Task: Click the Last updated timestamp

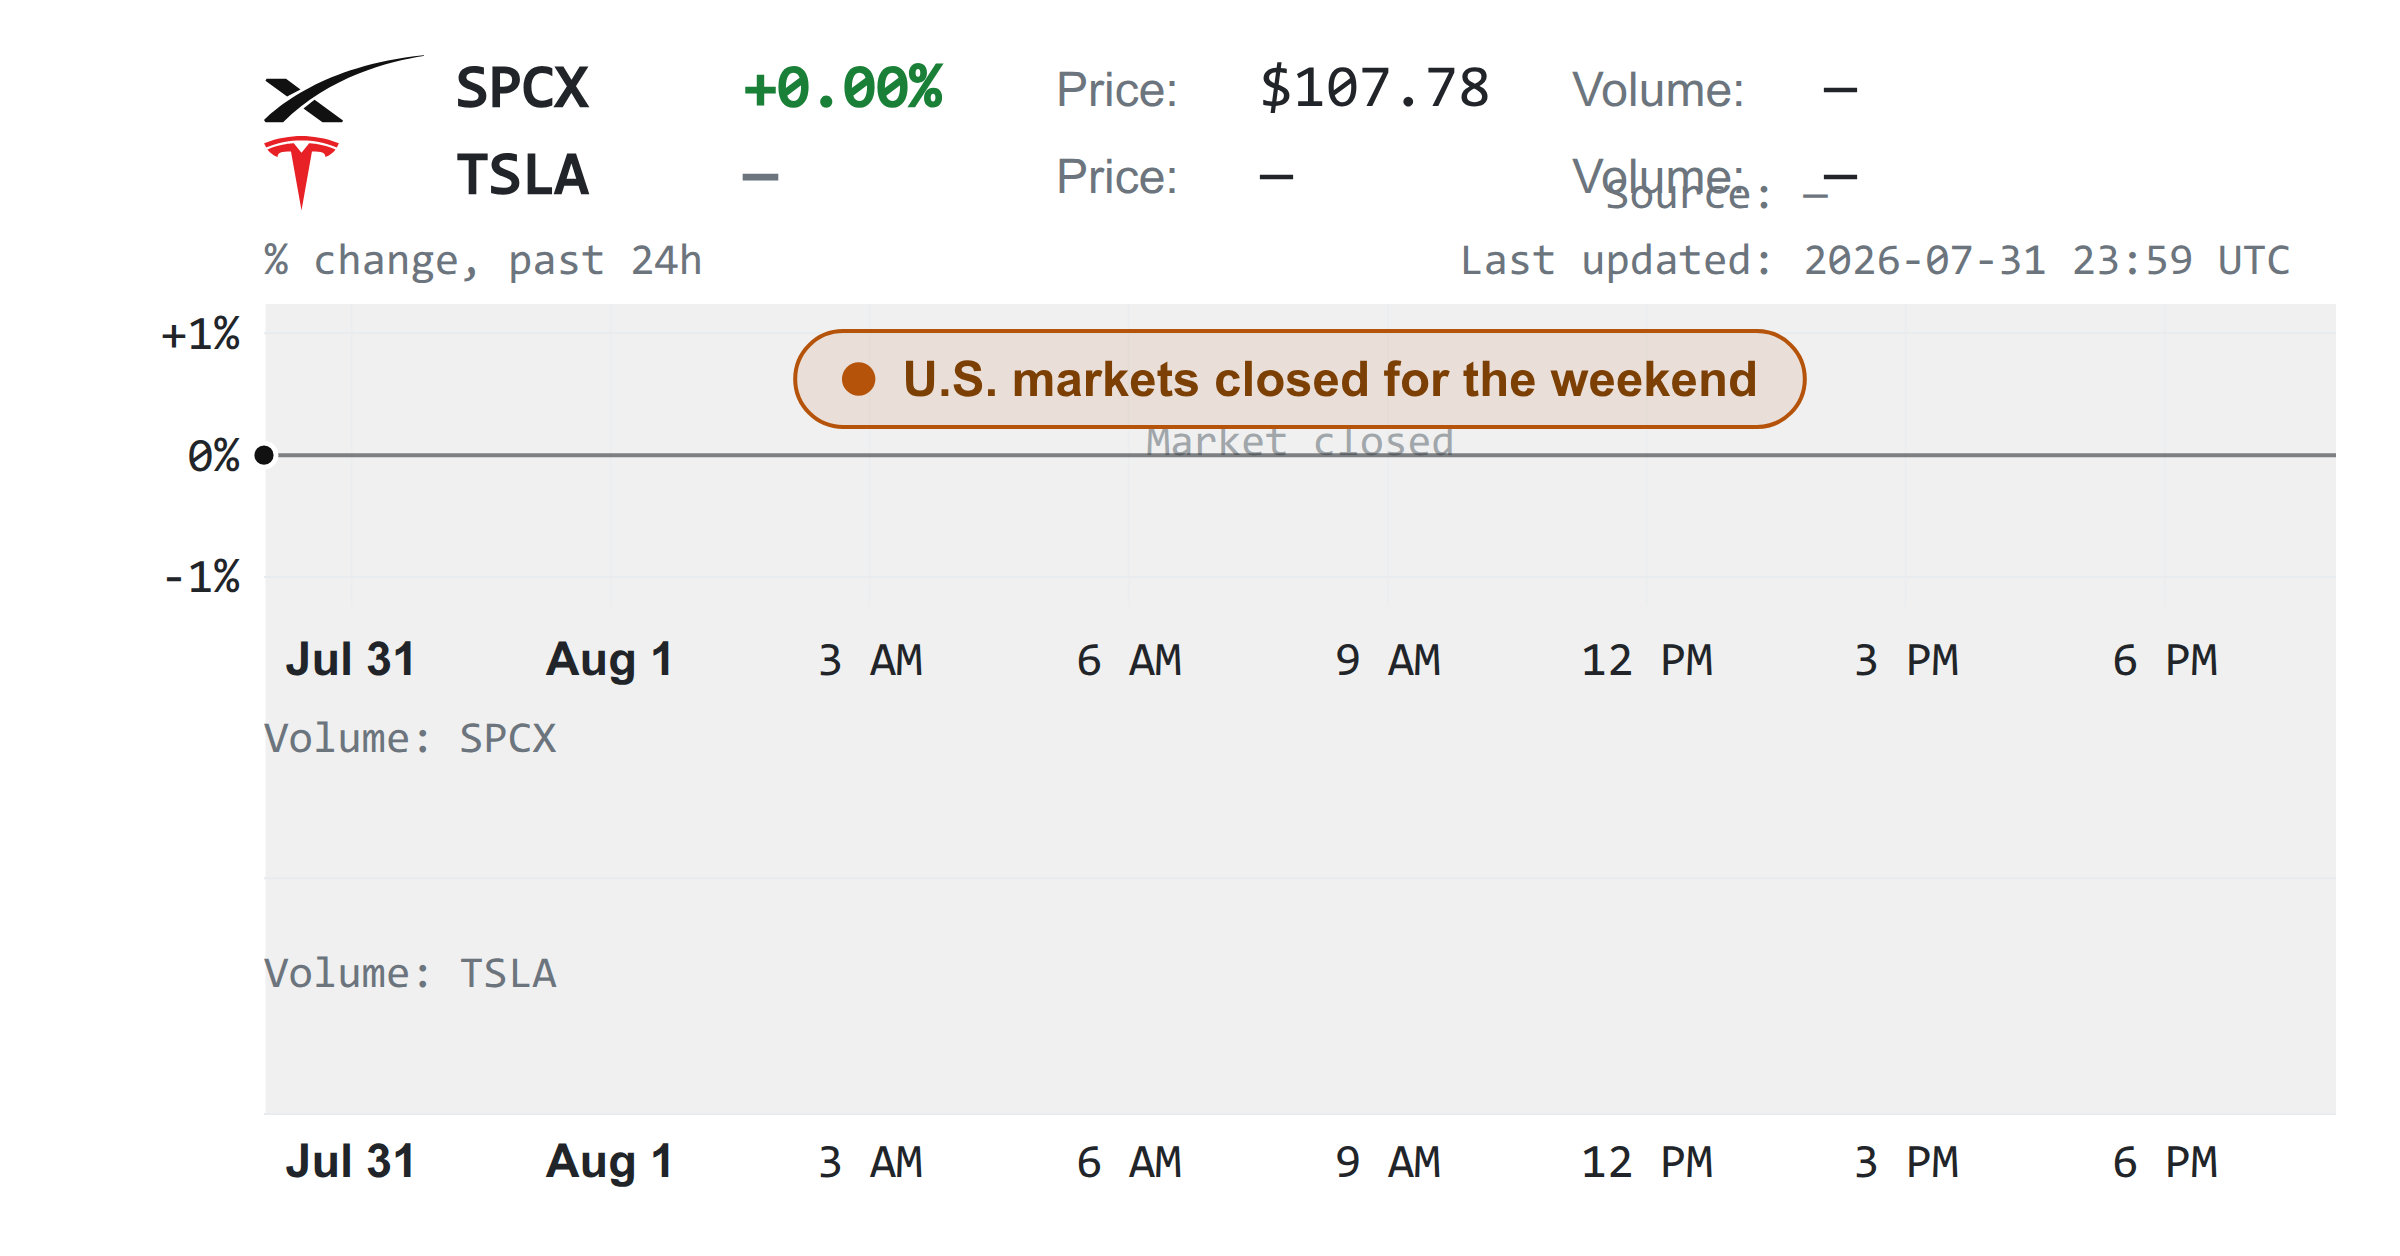Action: point(1875,261)
